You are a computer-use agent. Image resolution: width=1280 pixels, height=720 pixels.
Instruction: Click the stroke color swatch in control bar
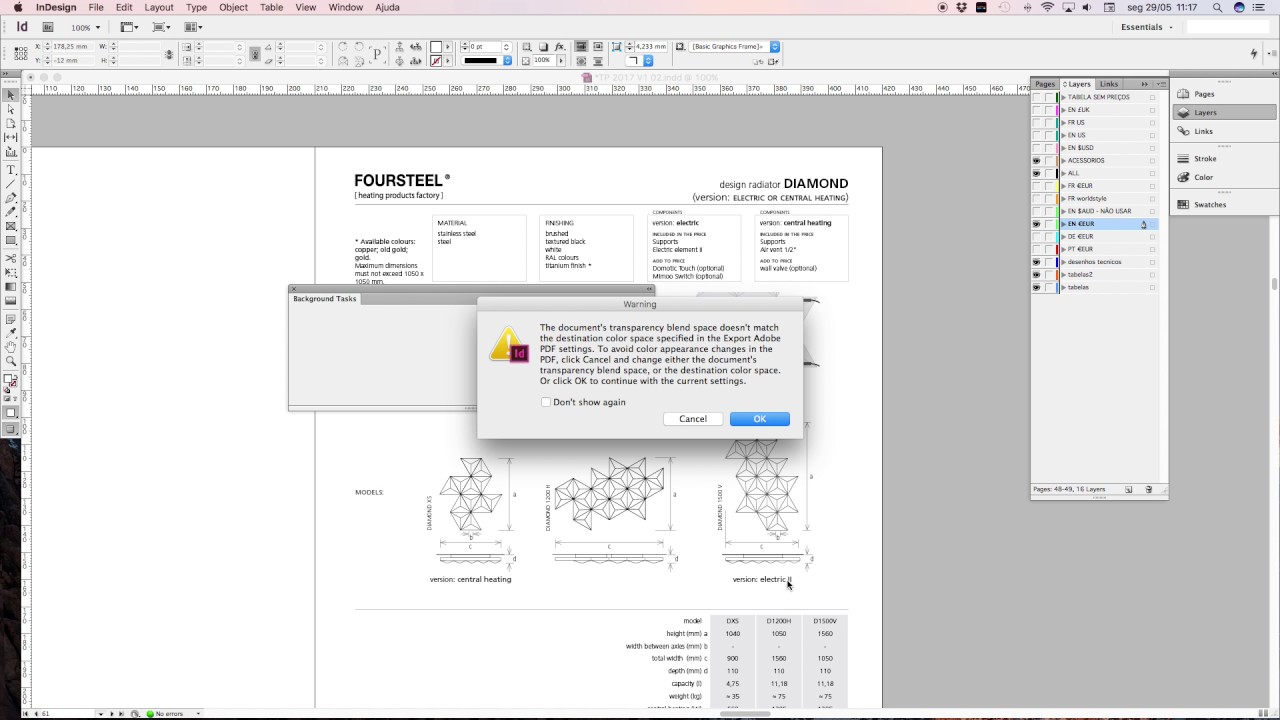point(436,61)
